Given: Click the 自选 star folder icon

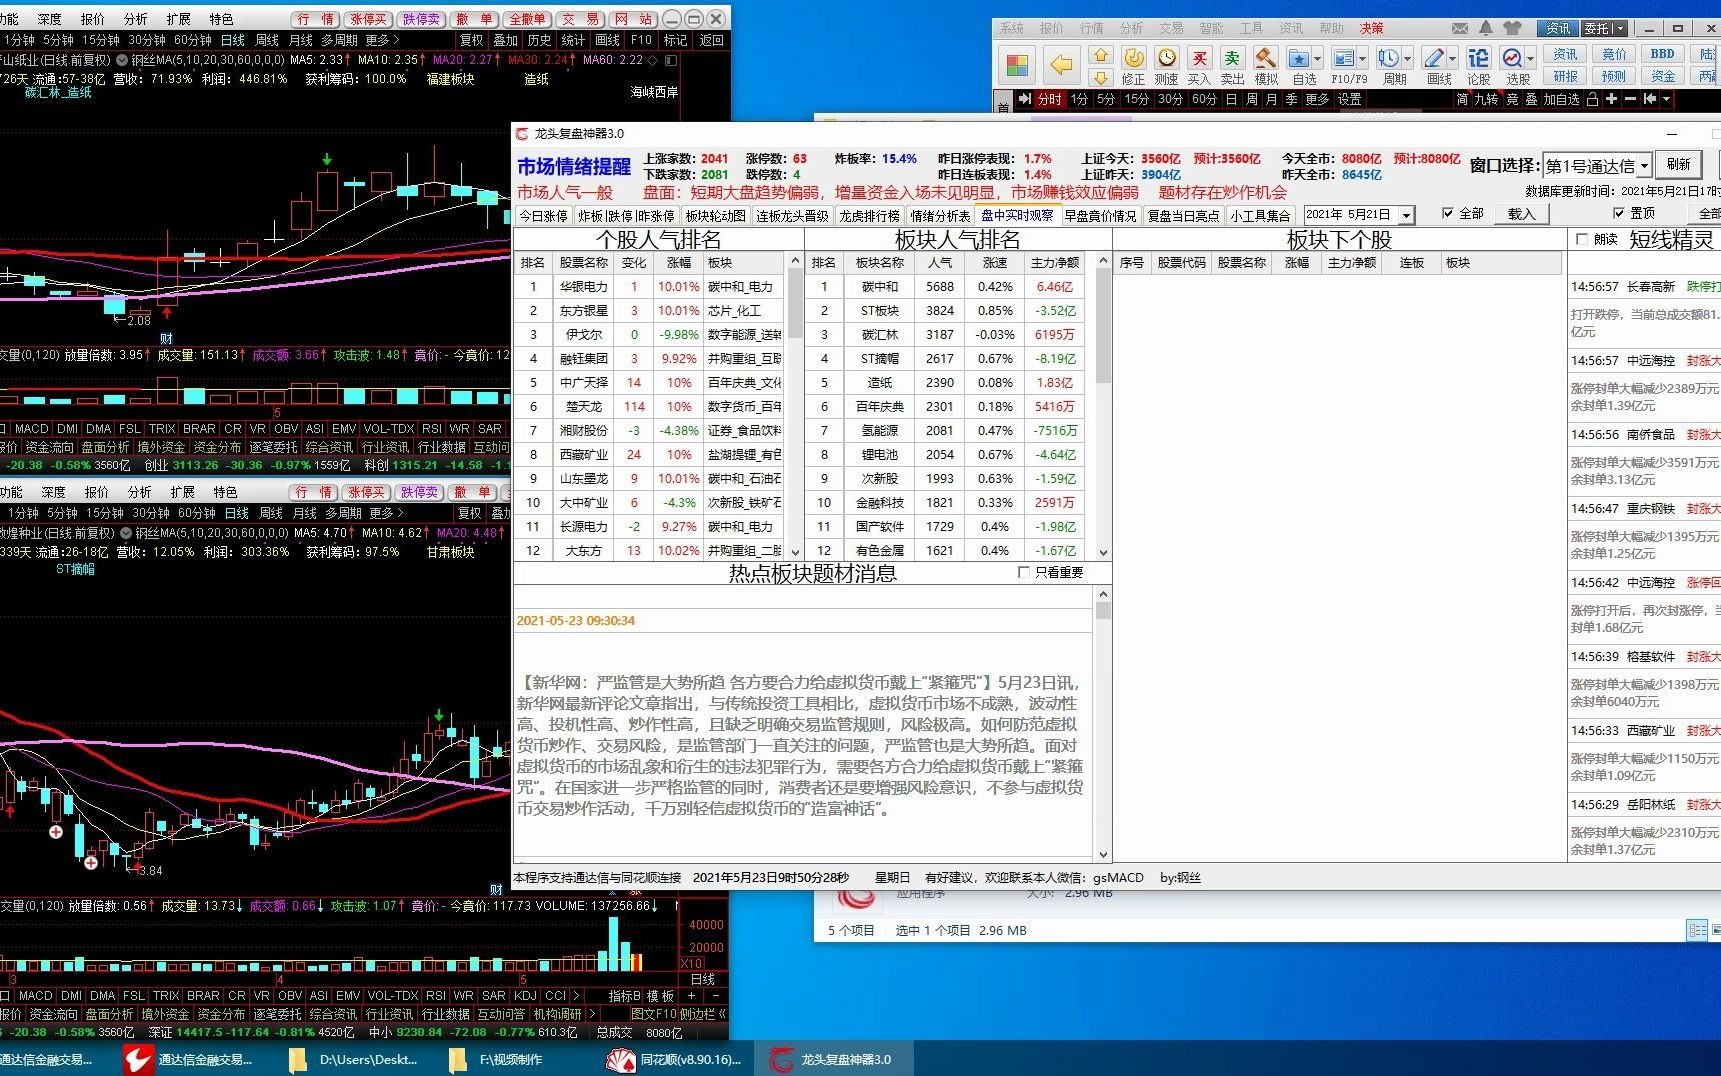Looking at the screenshot, I should 1299,59.
